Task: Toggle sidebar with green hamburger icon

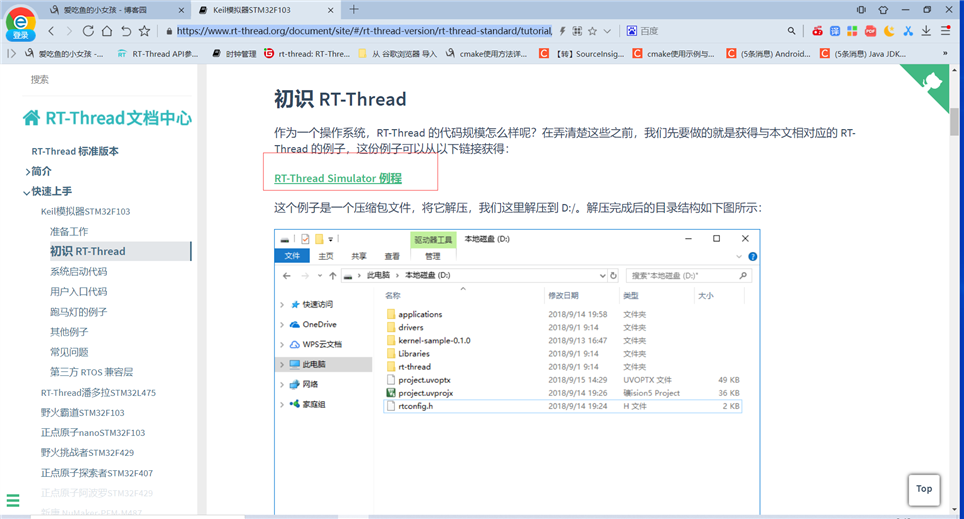Action: [x=13, y=500]
